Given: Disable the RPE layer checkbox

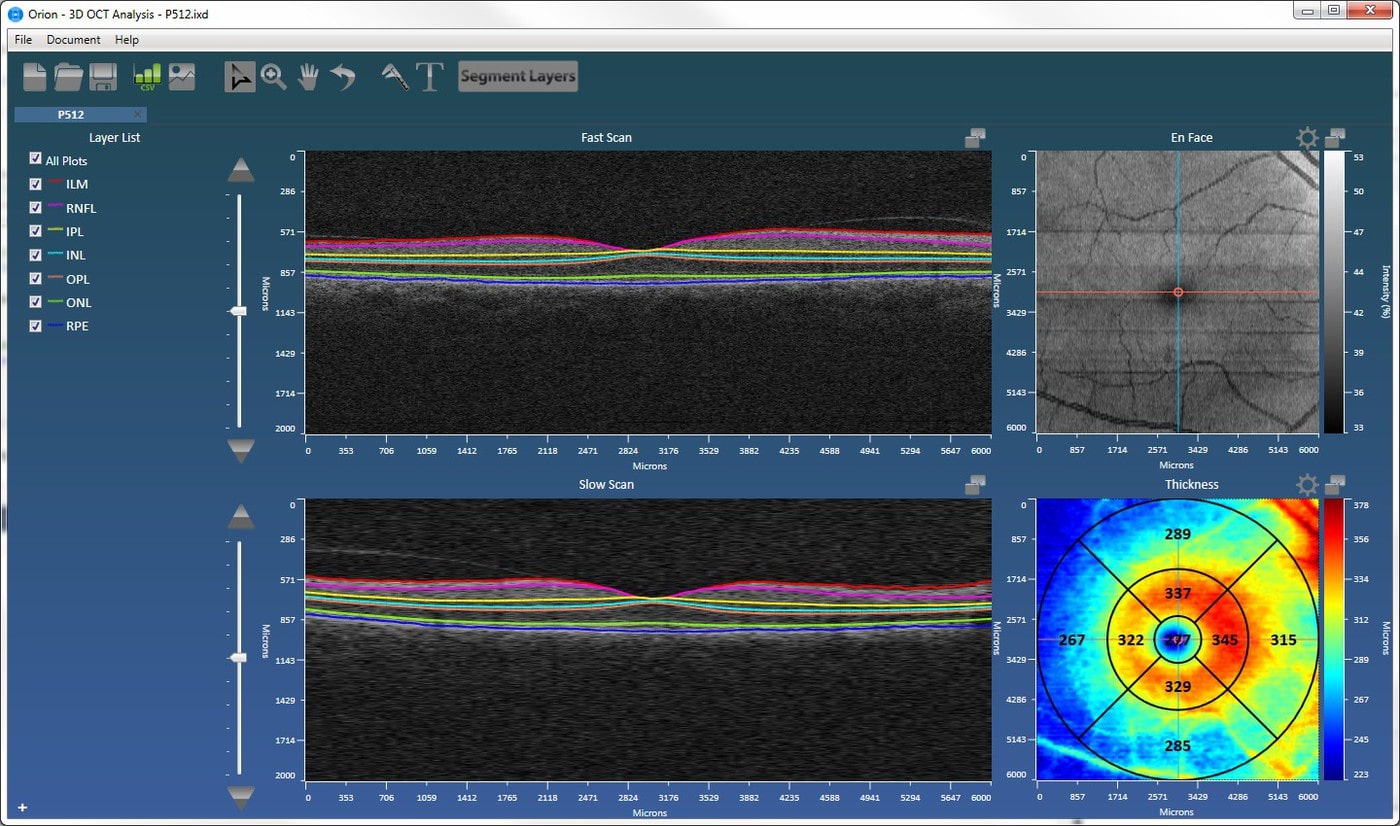Looking at the screenshot, I should [x=35, y=326].
